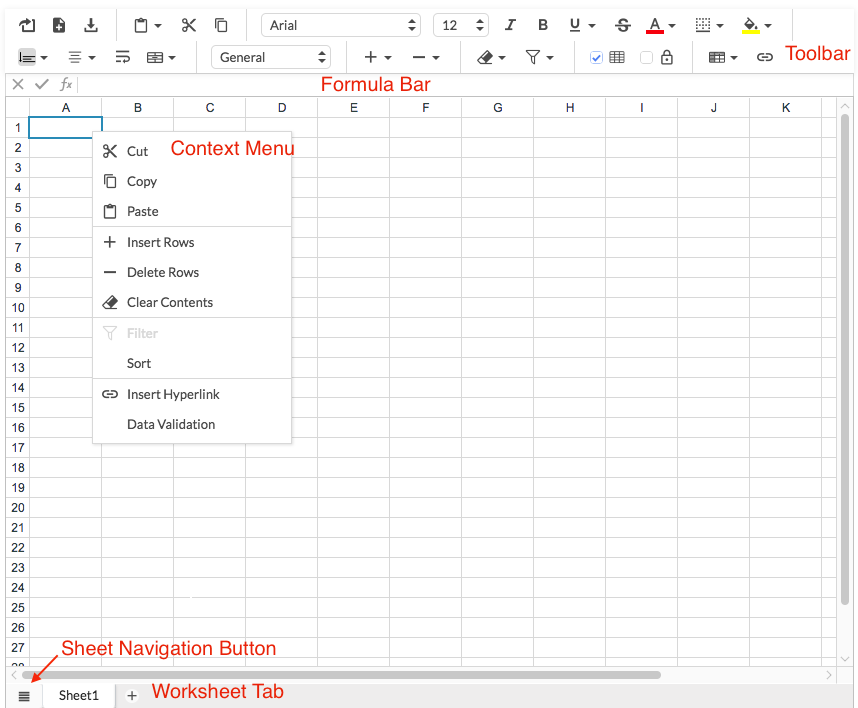This screenshot has width=858, height=708.
Task: Click the import file toolbar icon
Action: tap(27, 25)
